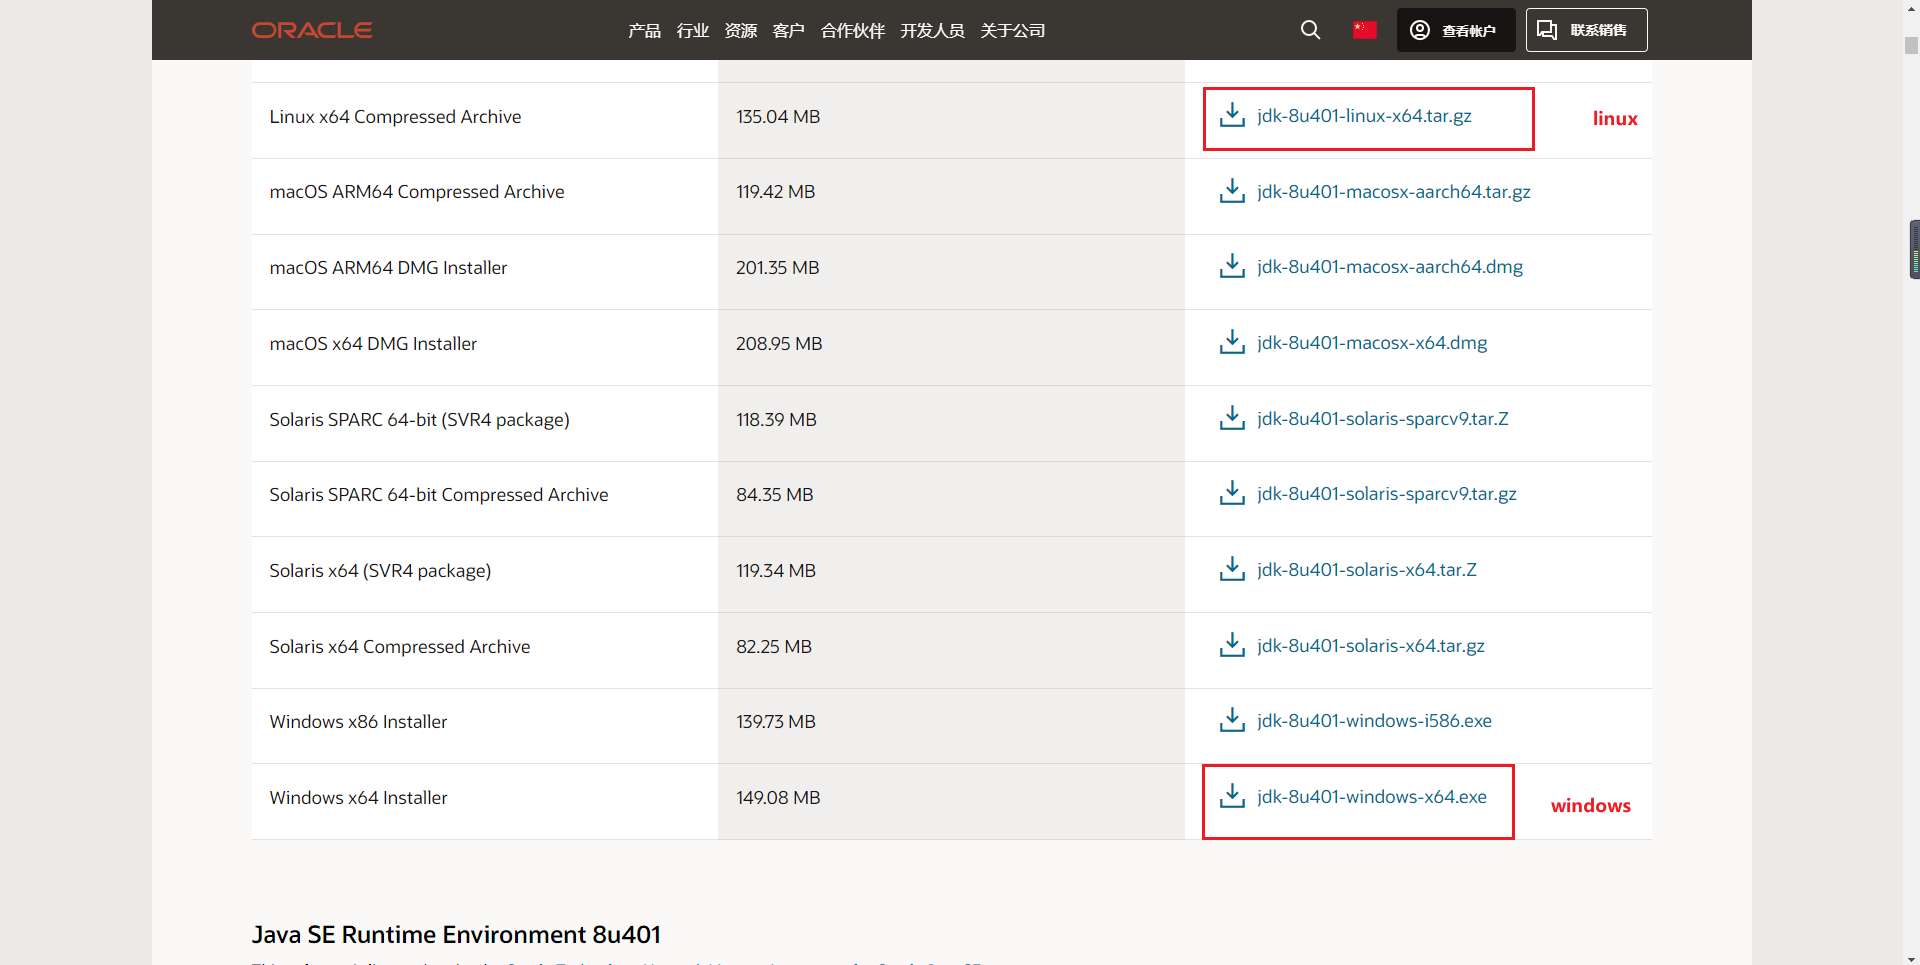Click the 联系销售 button
1920x965 pixels.
pyautogui.click(x=1585, y=30)
